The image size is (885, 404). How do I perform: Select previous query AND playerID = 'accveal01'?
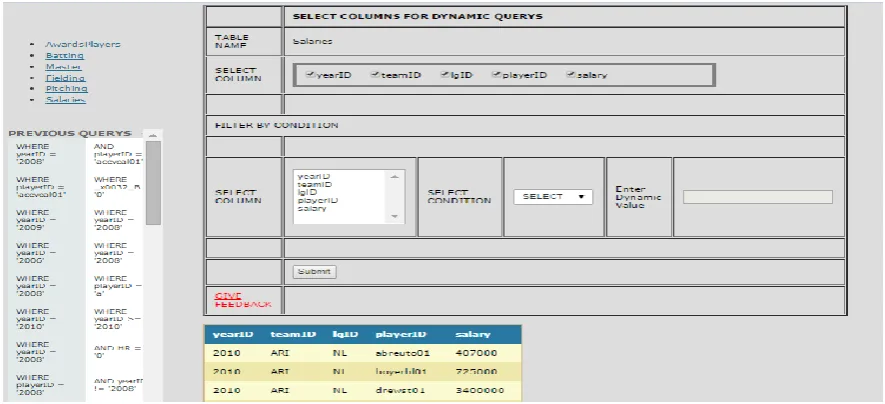(x=119, y=153)
